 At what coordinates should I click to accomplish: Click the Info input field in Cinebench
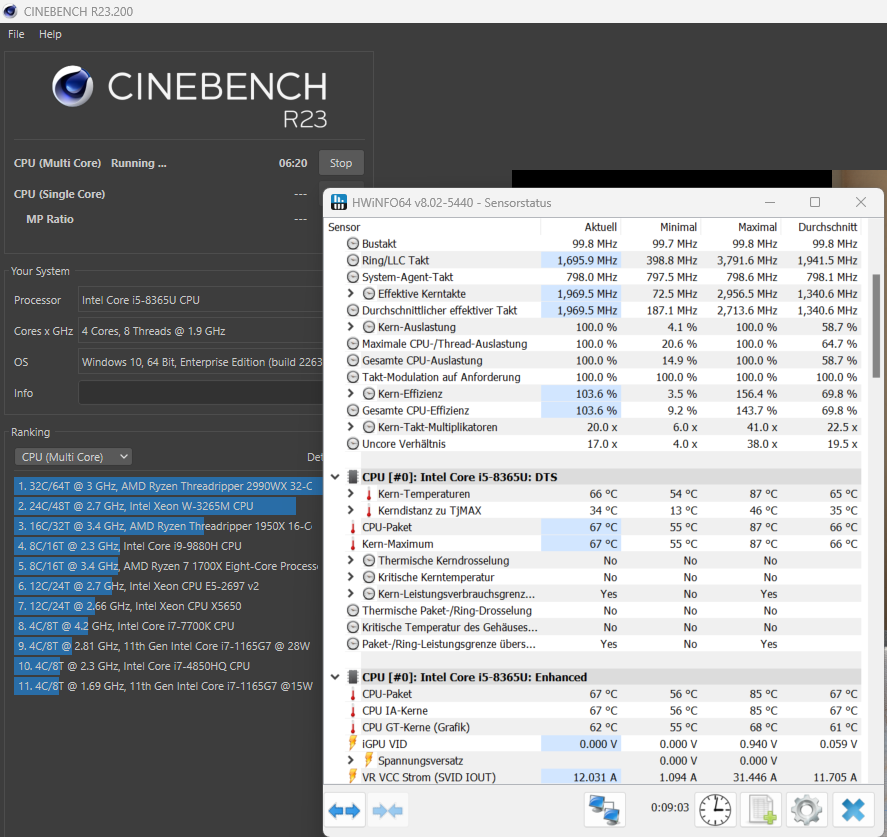200,392
